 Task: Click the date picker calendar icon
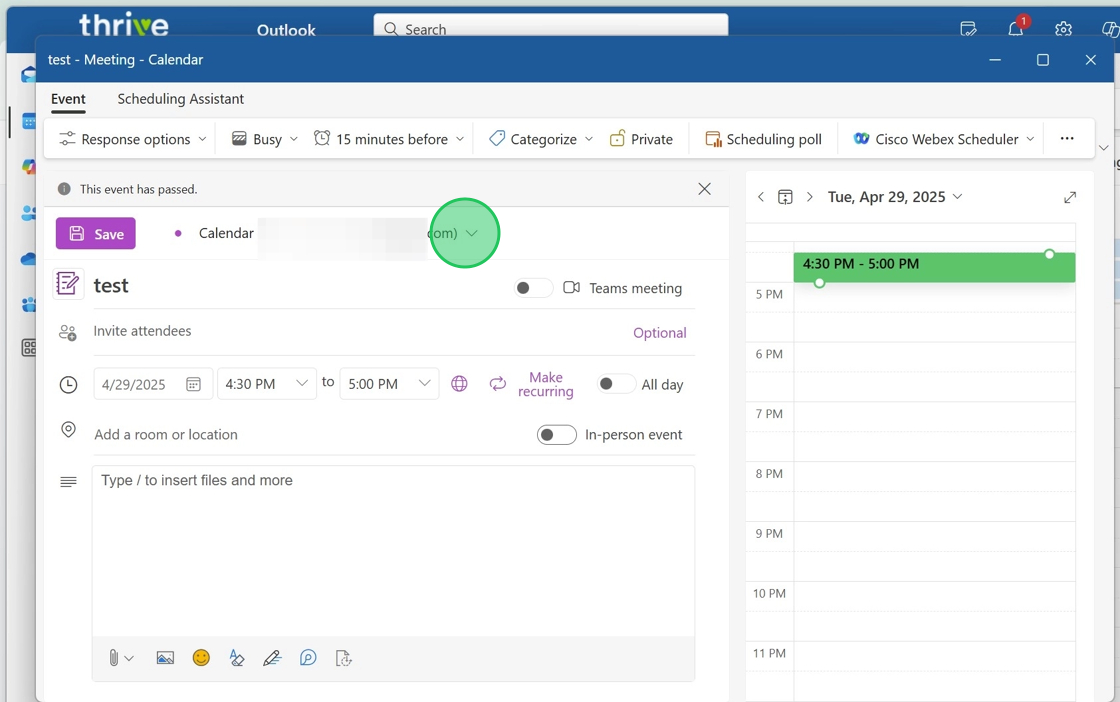(x=193, y=384)
